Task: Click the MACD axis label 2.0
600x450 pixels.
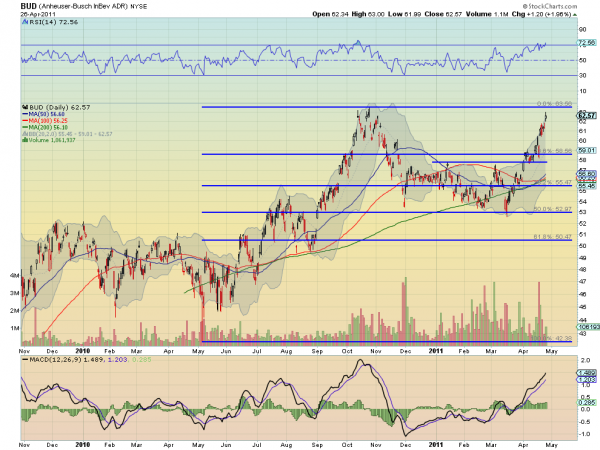Action: click(585, 360)
